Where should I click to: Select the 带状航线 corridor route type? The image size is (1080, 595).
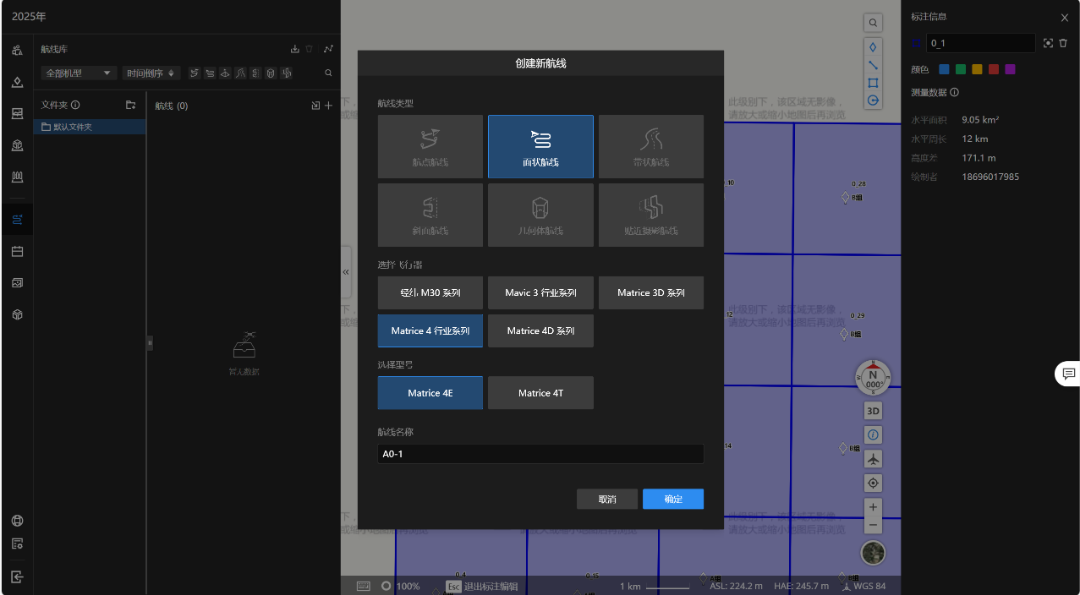pyautogui.click(x=651, y=147)
